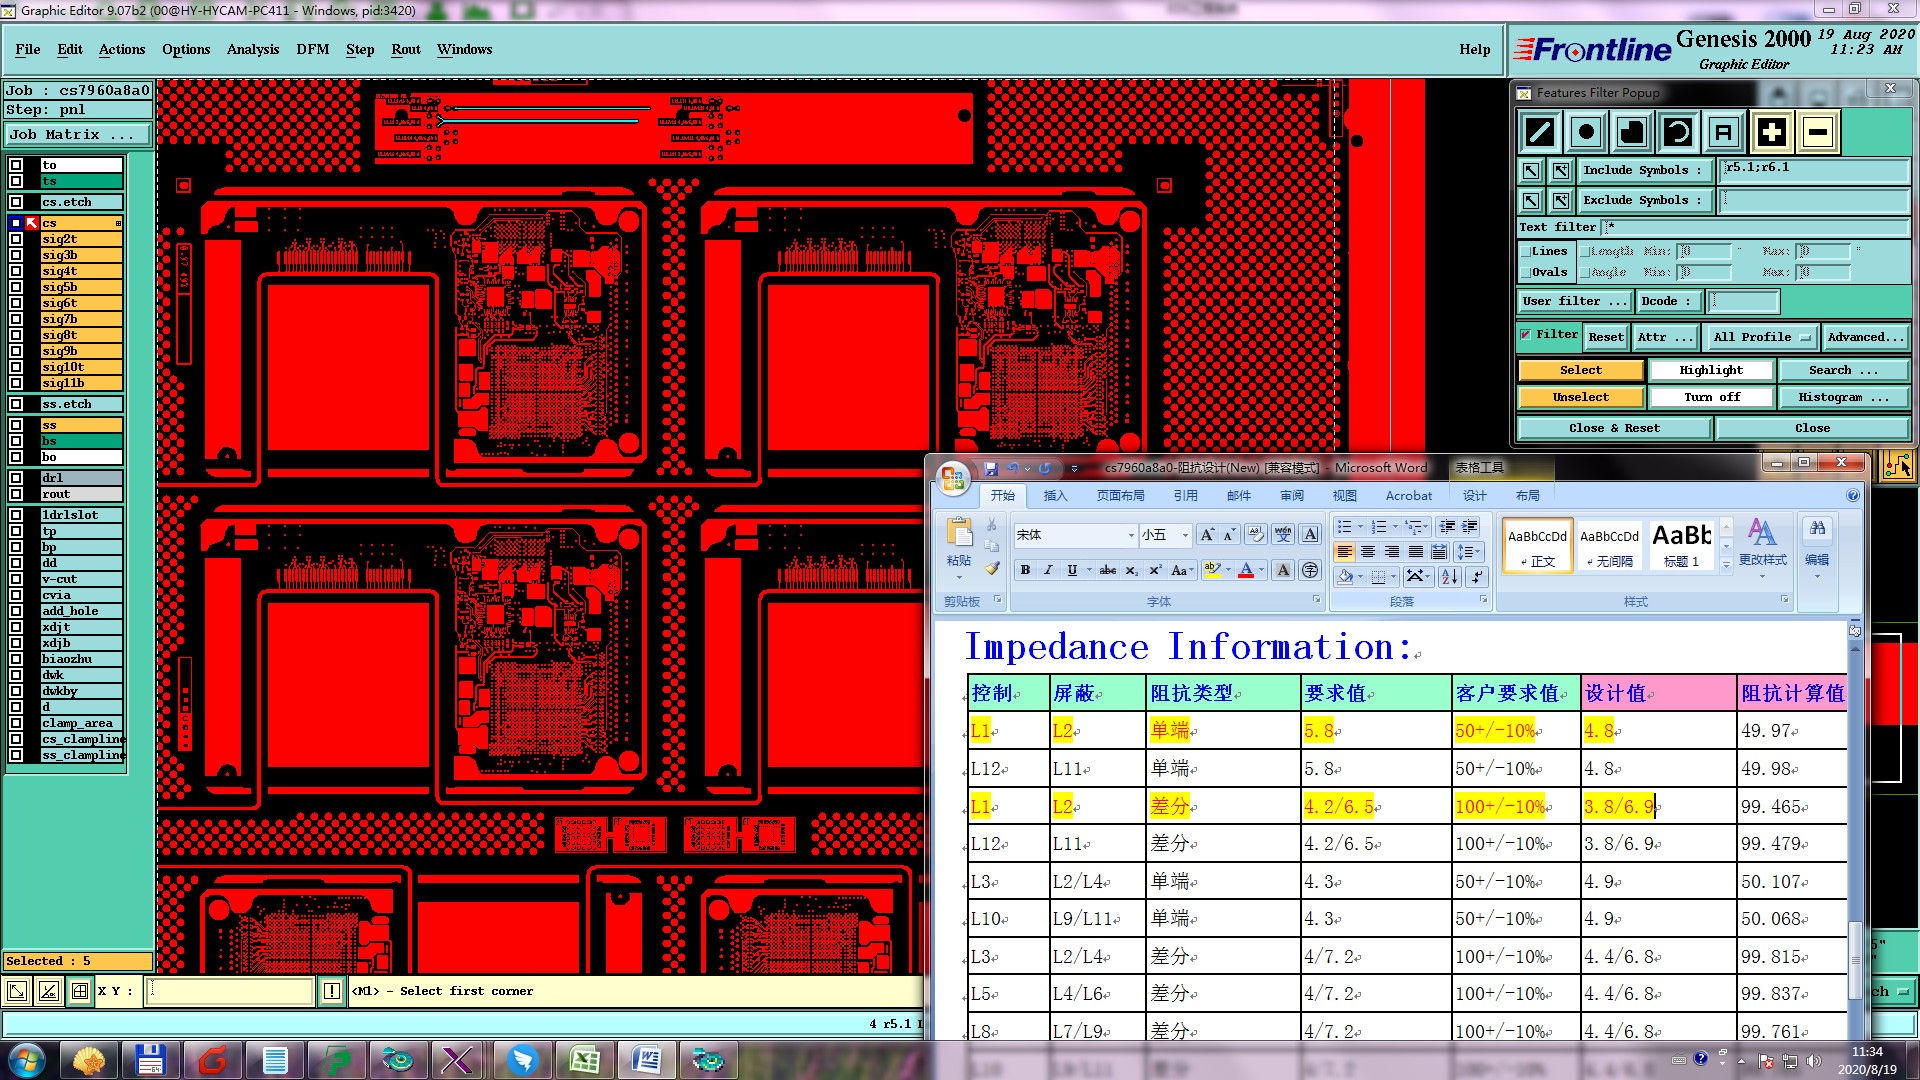
Task: Click the Save icon in Word quick access
Action: 991,468
